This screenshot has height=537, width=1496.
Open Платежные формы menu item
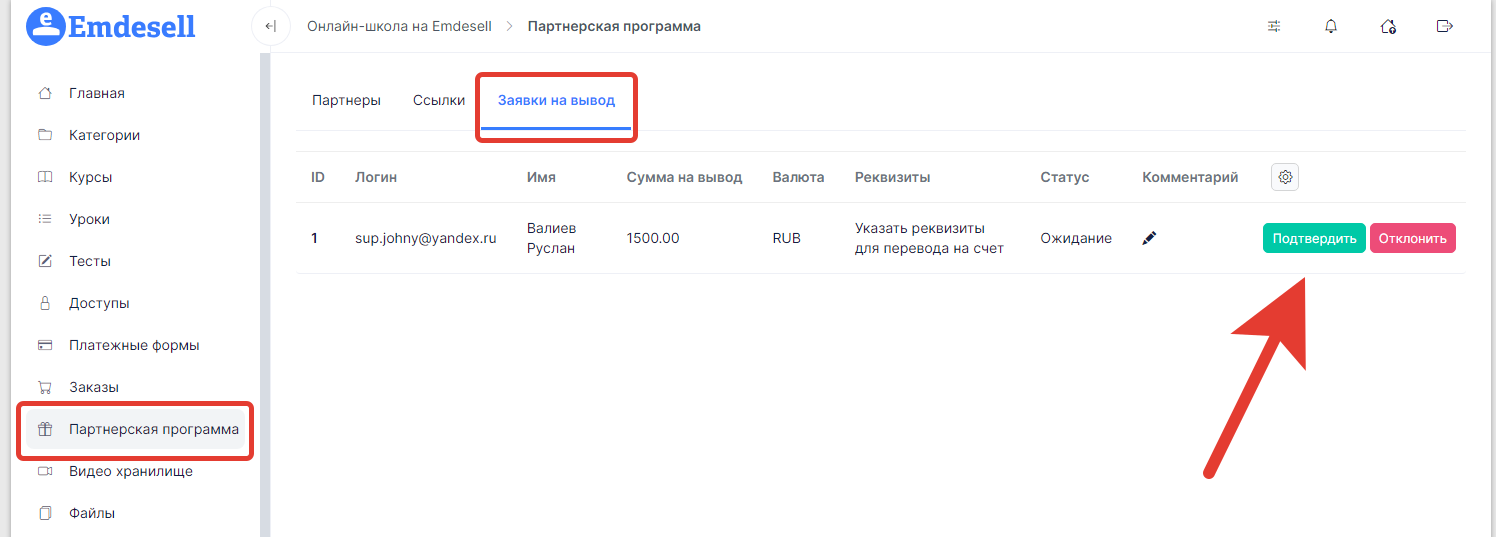pyautogui.click(x=135, y=345)
